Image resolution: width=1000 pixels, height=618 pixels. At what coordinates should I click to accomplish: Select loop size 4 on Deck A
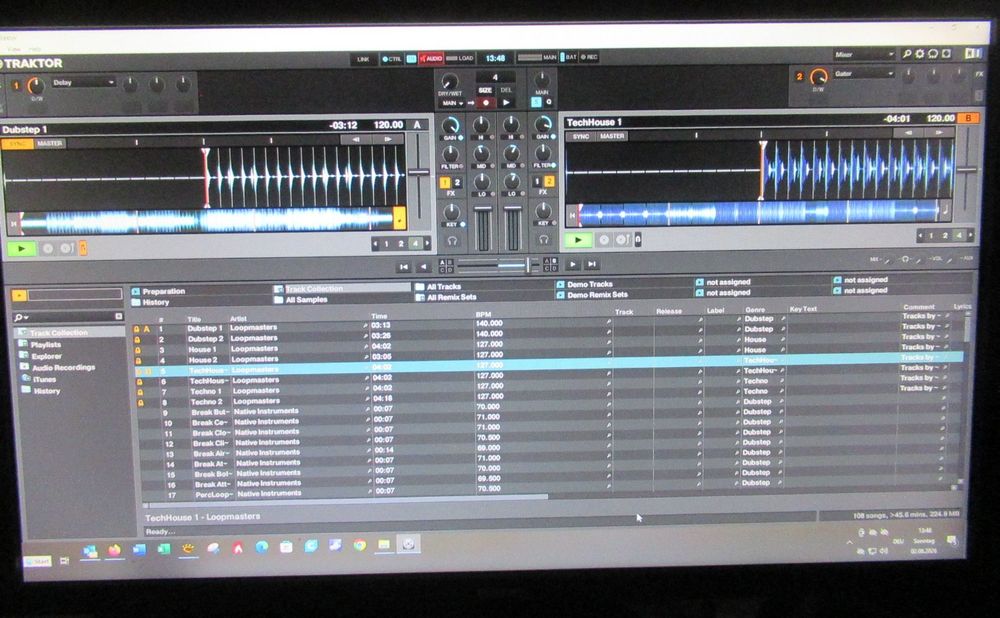[x=415, y=244]
